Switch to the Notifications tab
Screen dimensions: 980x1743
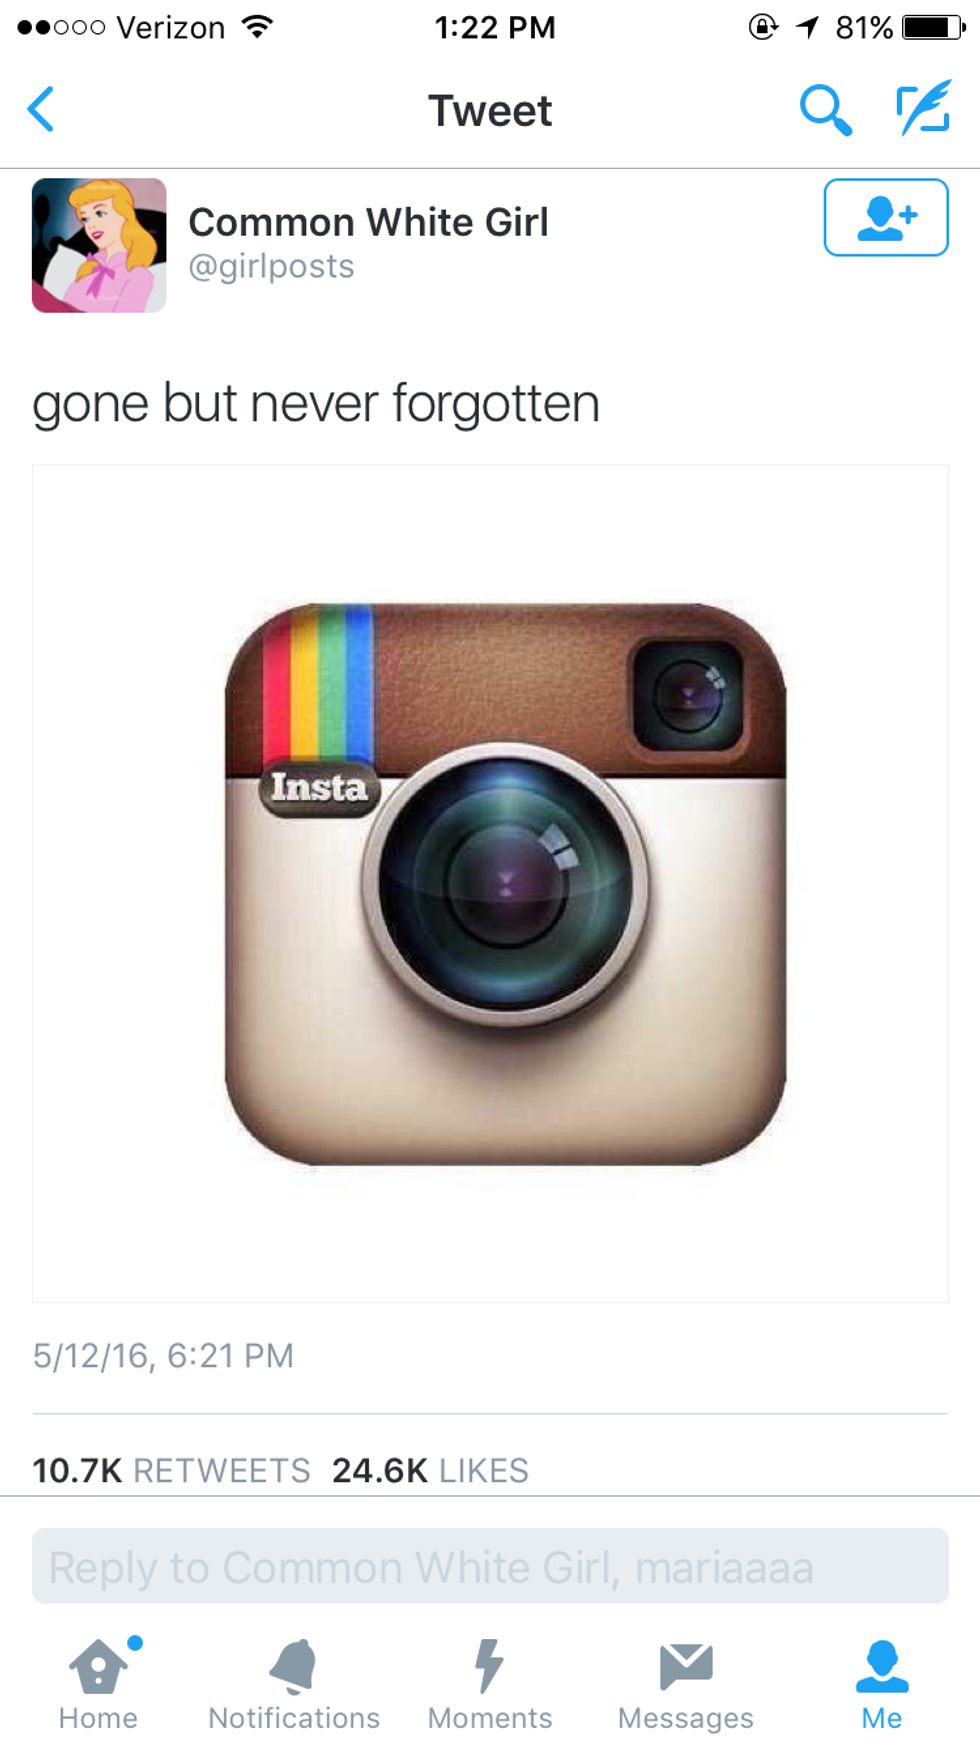click(x=294, y=1684)
